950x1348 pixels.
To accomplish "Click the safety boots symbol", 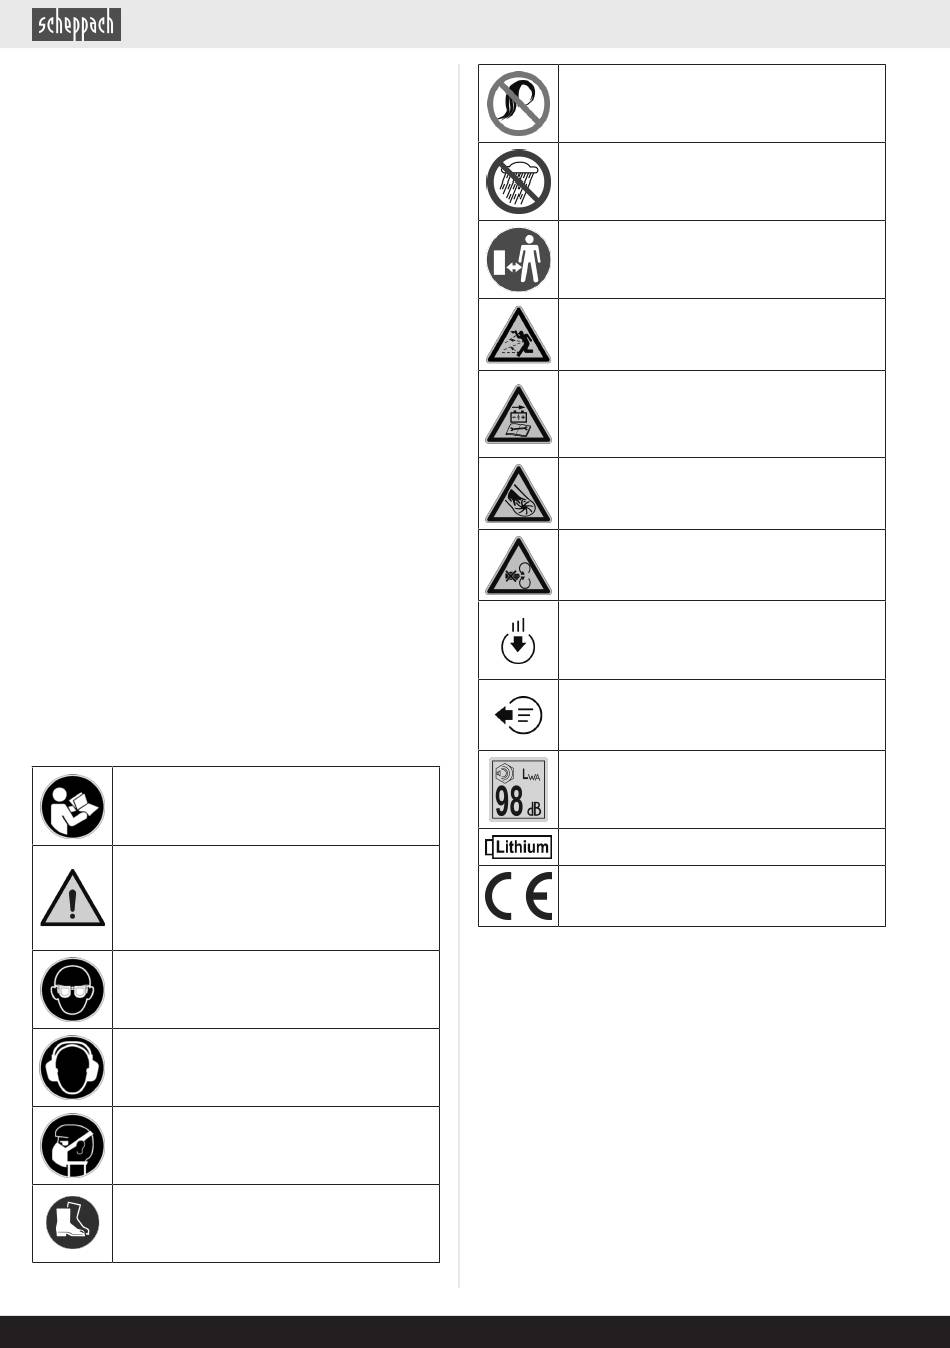I will click(72, 1222).
